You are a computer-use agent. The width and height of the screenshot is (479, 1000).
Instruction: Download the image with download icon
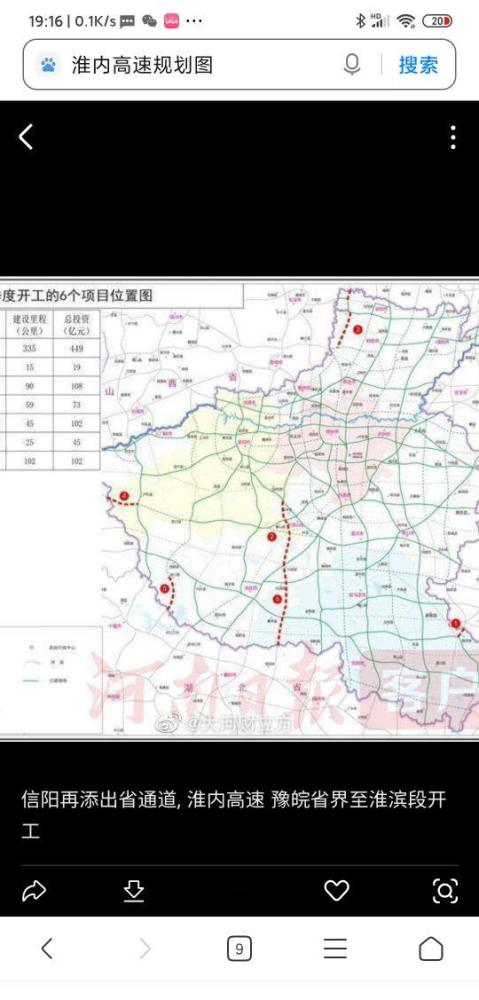[133, 891]
